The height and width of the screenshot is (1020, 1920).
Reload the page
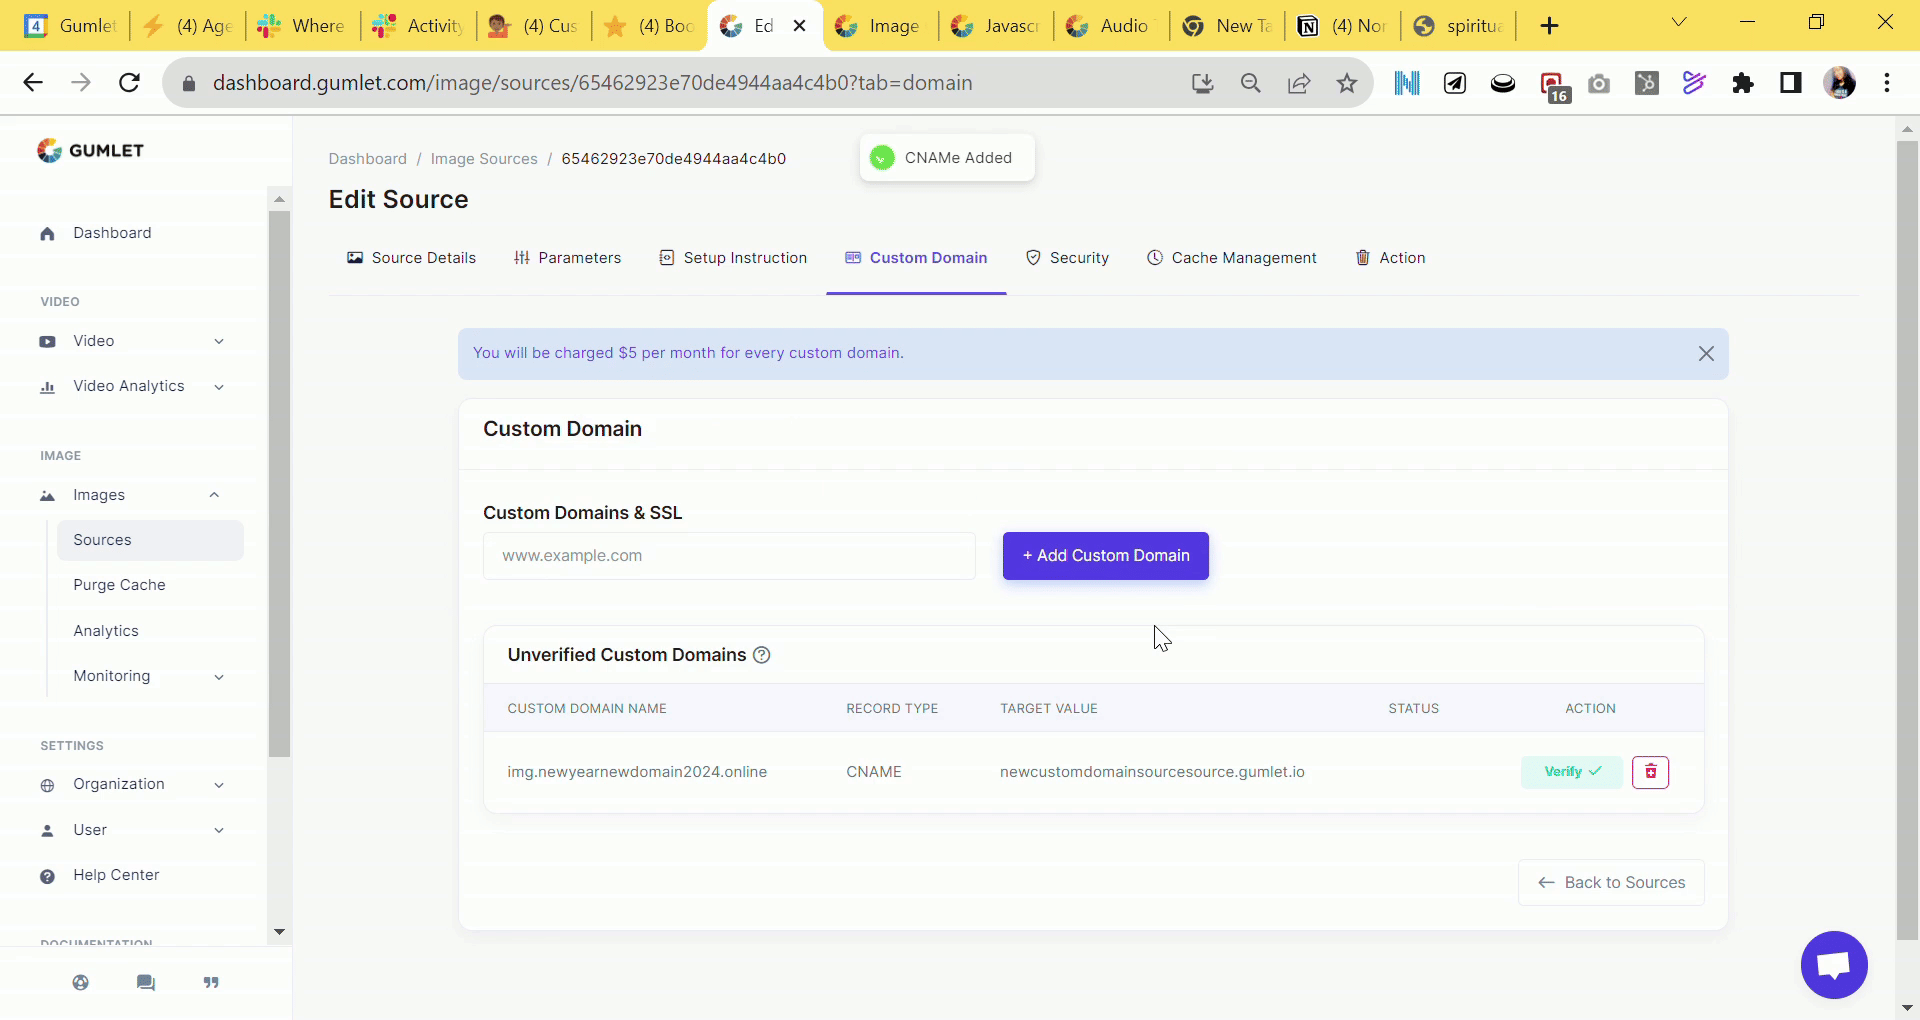click(x=129, y=83)
